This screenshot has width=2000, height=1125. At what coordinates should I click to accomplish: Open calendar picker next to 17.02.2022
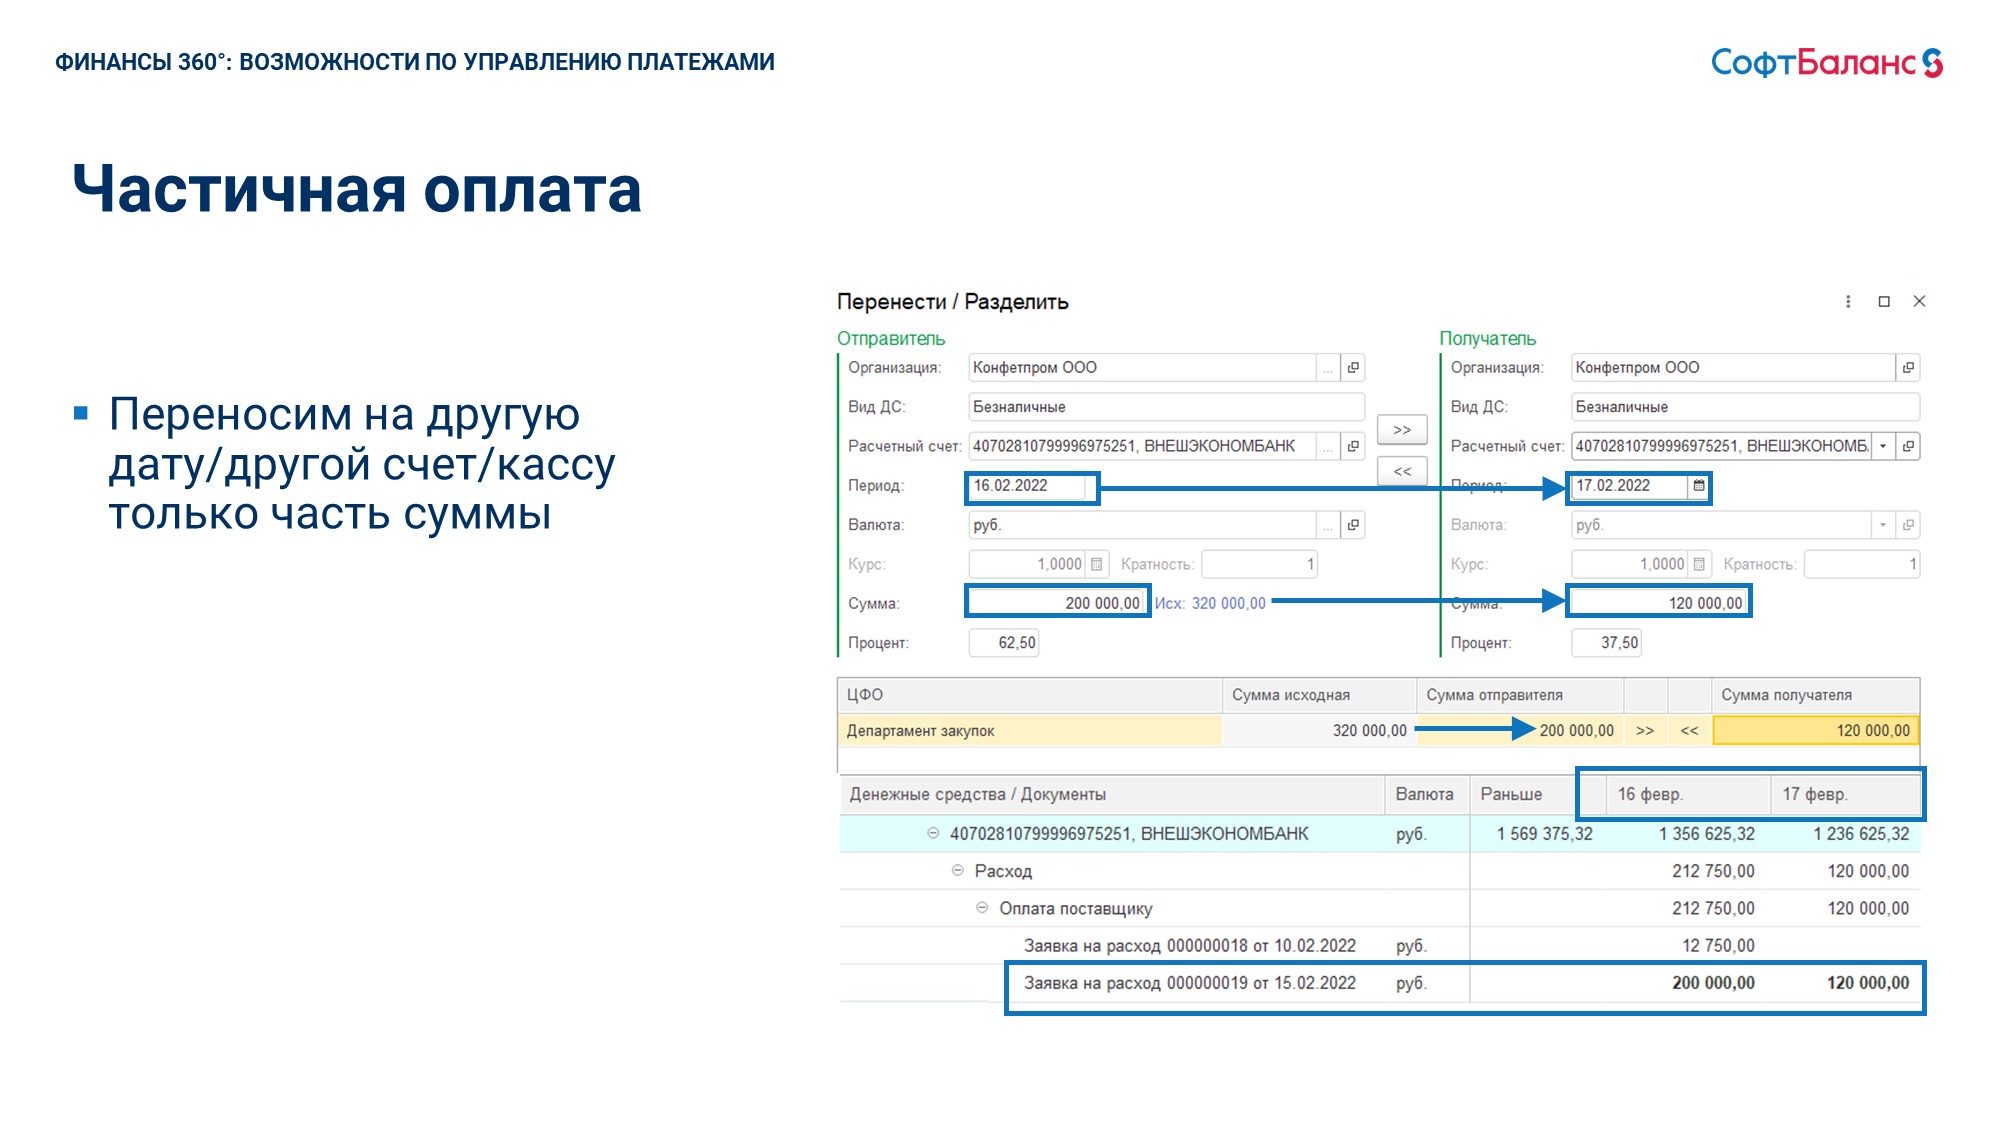click(x=1699, y=486)
